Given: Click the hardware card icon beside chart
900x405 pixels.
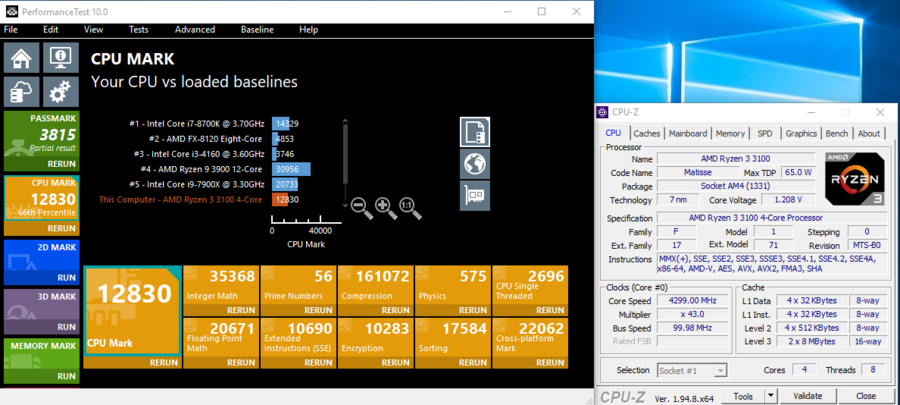Looking at the screenshot, I should (x=475, y=196).
